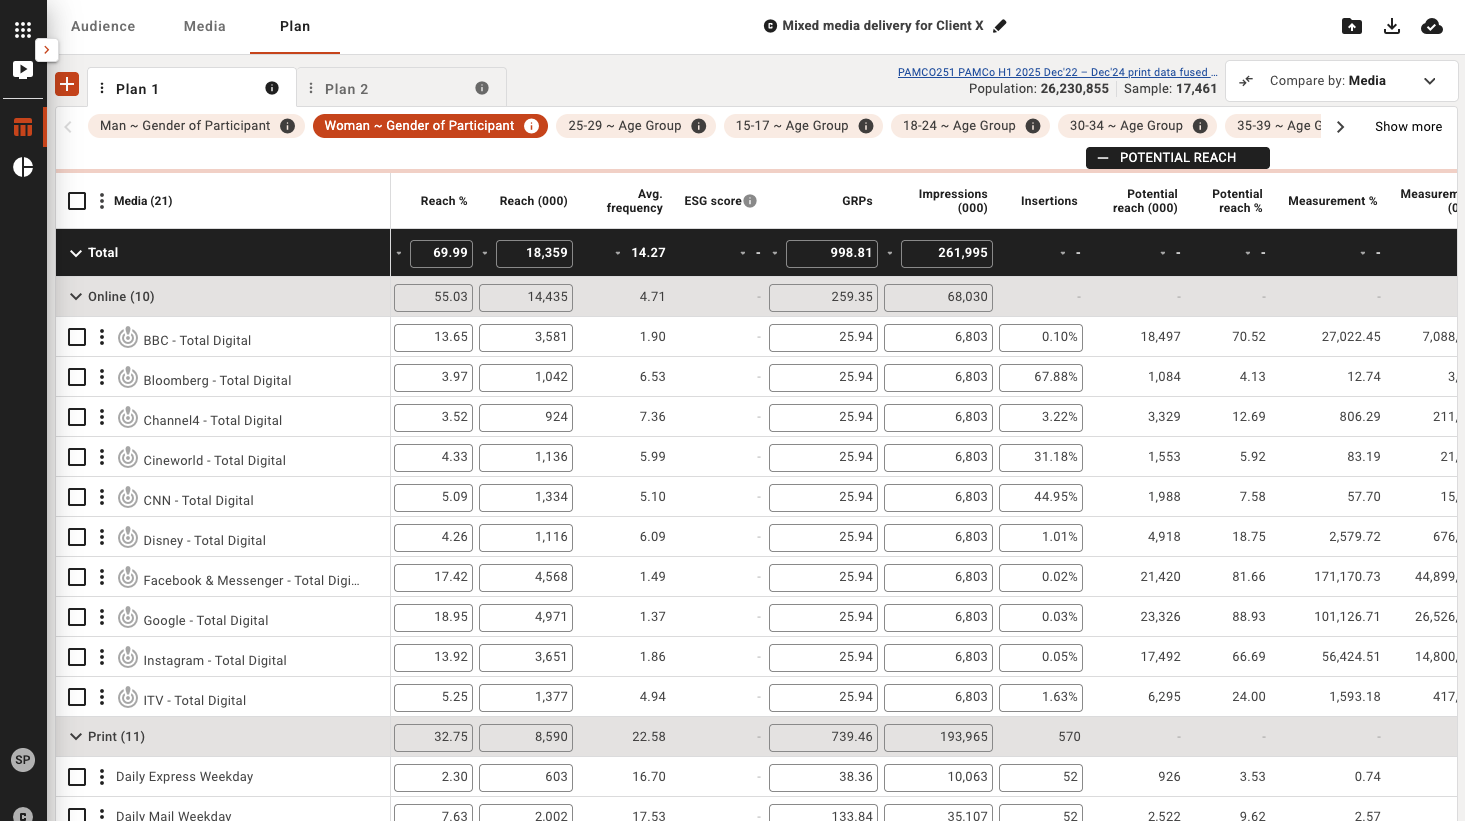The image size is (1465, 821).
Task: Show info for Woman Gender of Participant
Action: (x=532, y=126)
